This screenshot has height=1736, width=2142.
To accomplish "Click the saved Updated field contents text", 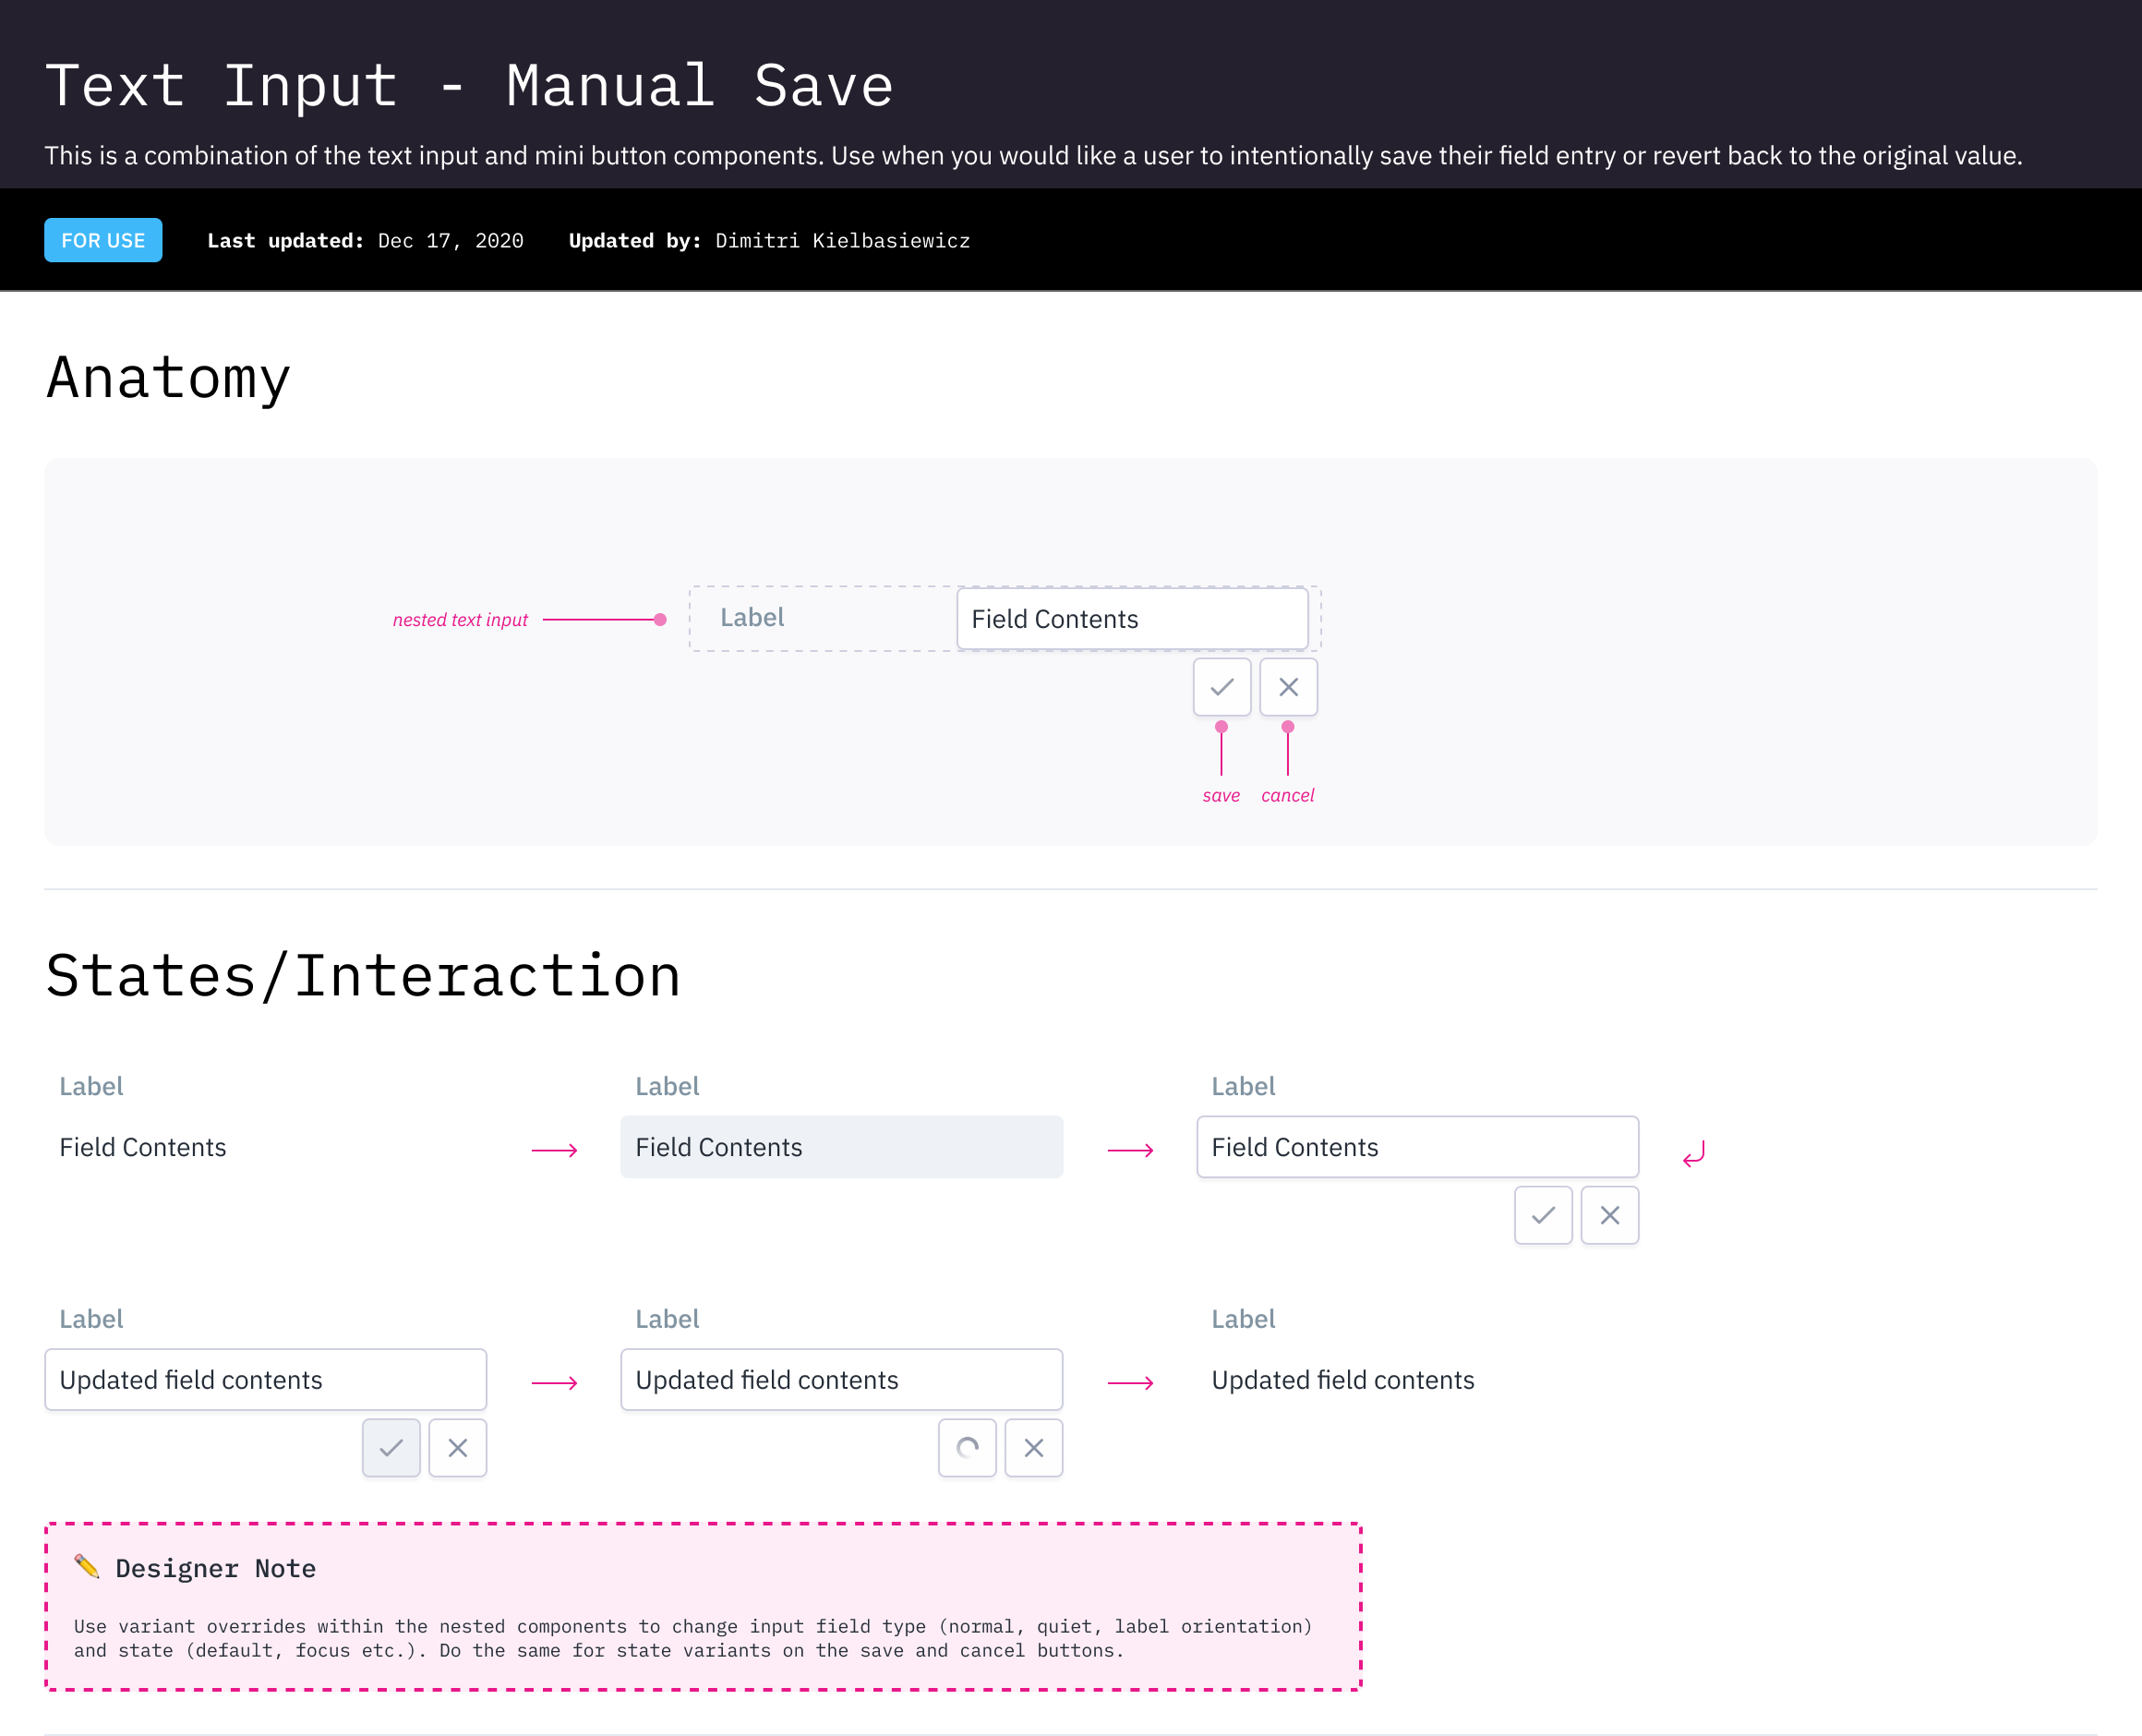I will pos(1342,1380).
